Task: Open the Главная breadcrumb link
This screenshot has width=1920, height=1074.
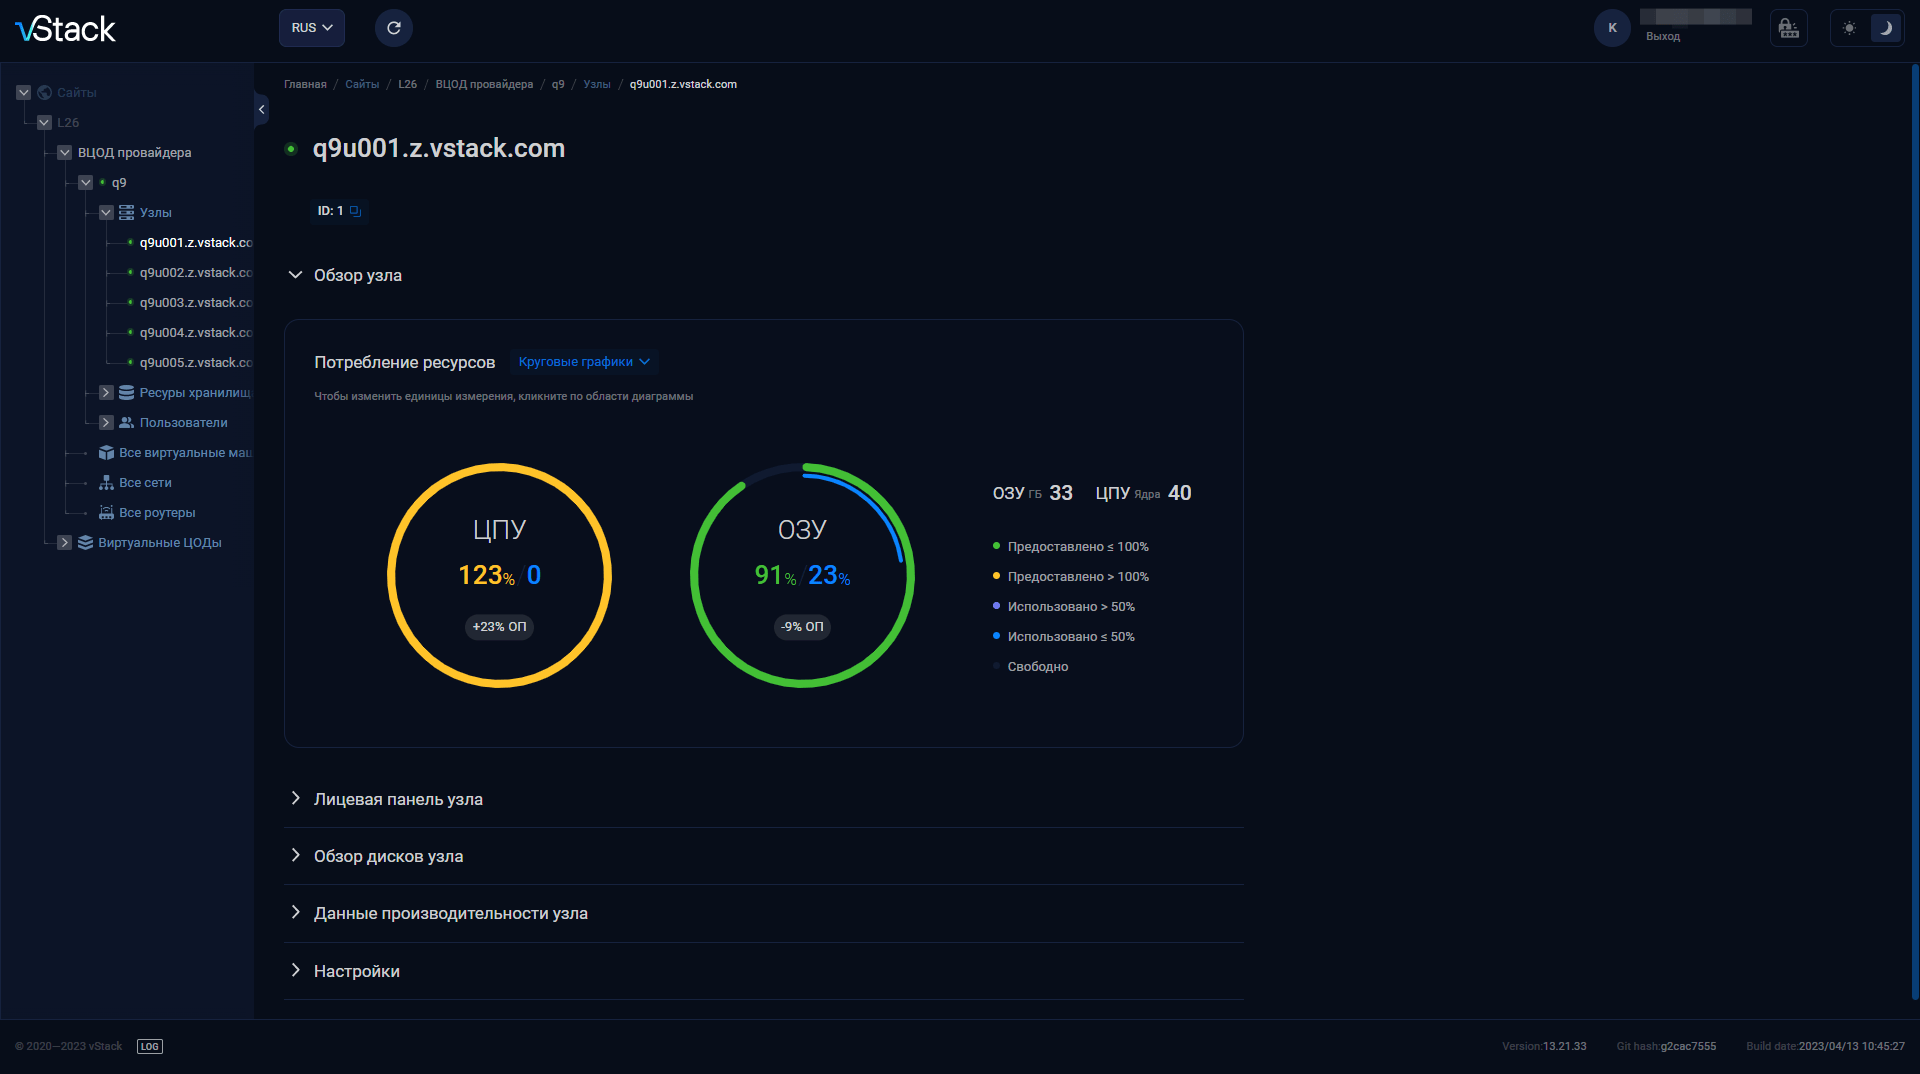Action: pos(305,84)
